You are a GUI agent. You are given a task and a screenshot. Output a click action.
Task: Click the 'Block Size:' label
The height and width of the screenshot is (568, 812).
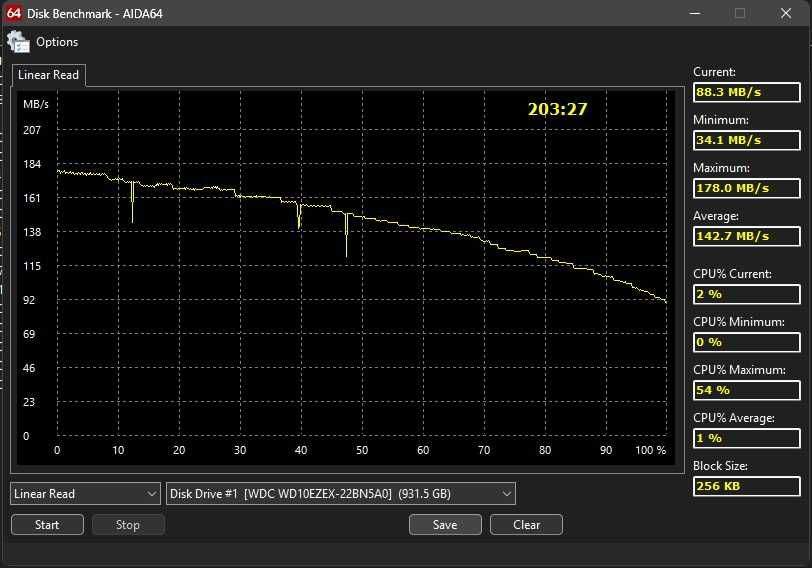tap(720, 466)
